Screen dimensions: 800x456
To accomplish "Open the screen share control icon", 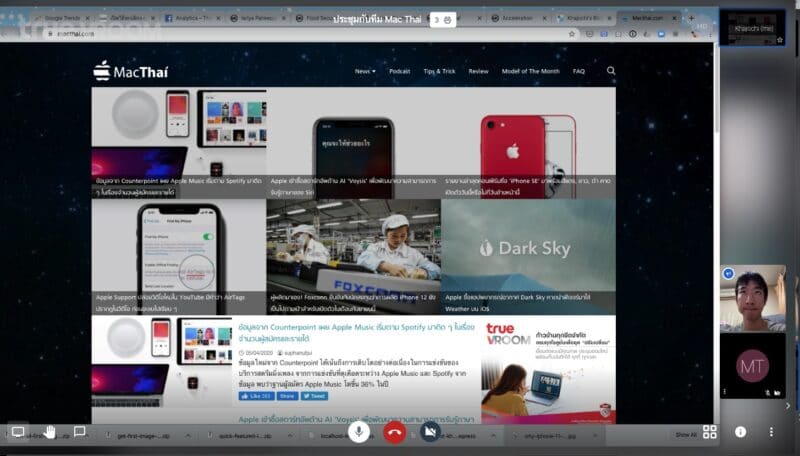I will (18, 432).
